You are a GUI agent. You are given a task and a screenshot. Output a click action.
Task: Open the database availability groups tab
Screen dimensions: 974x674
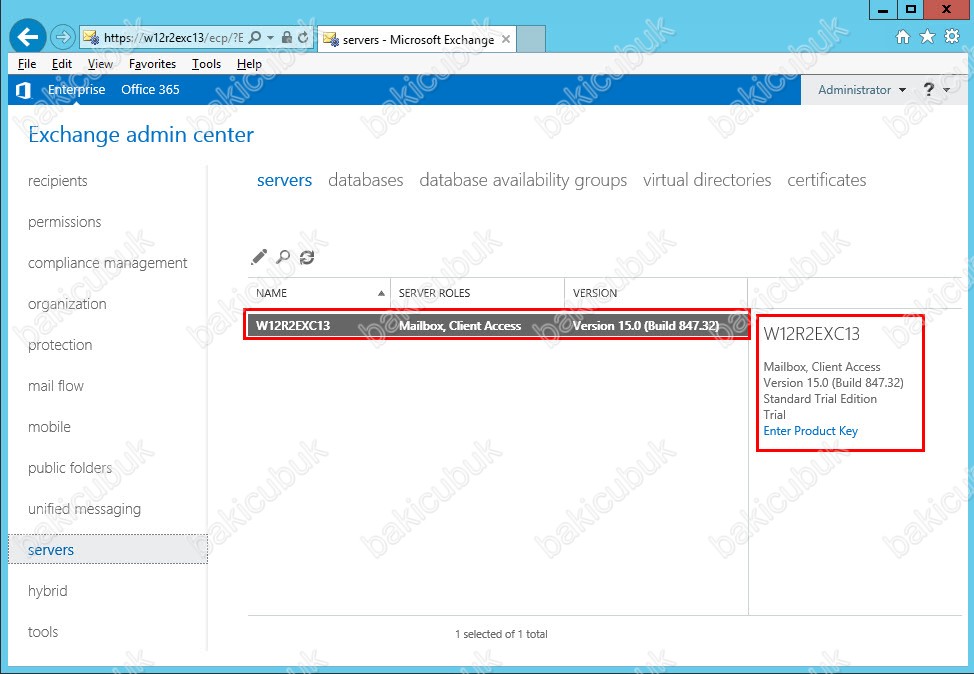(523, 180)
